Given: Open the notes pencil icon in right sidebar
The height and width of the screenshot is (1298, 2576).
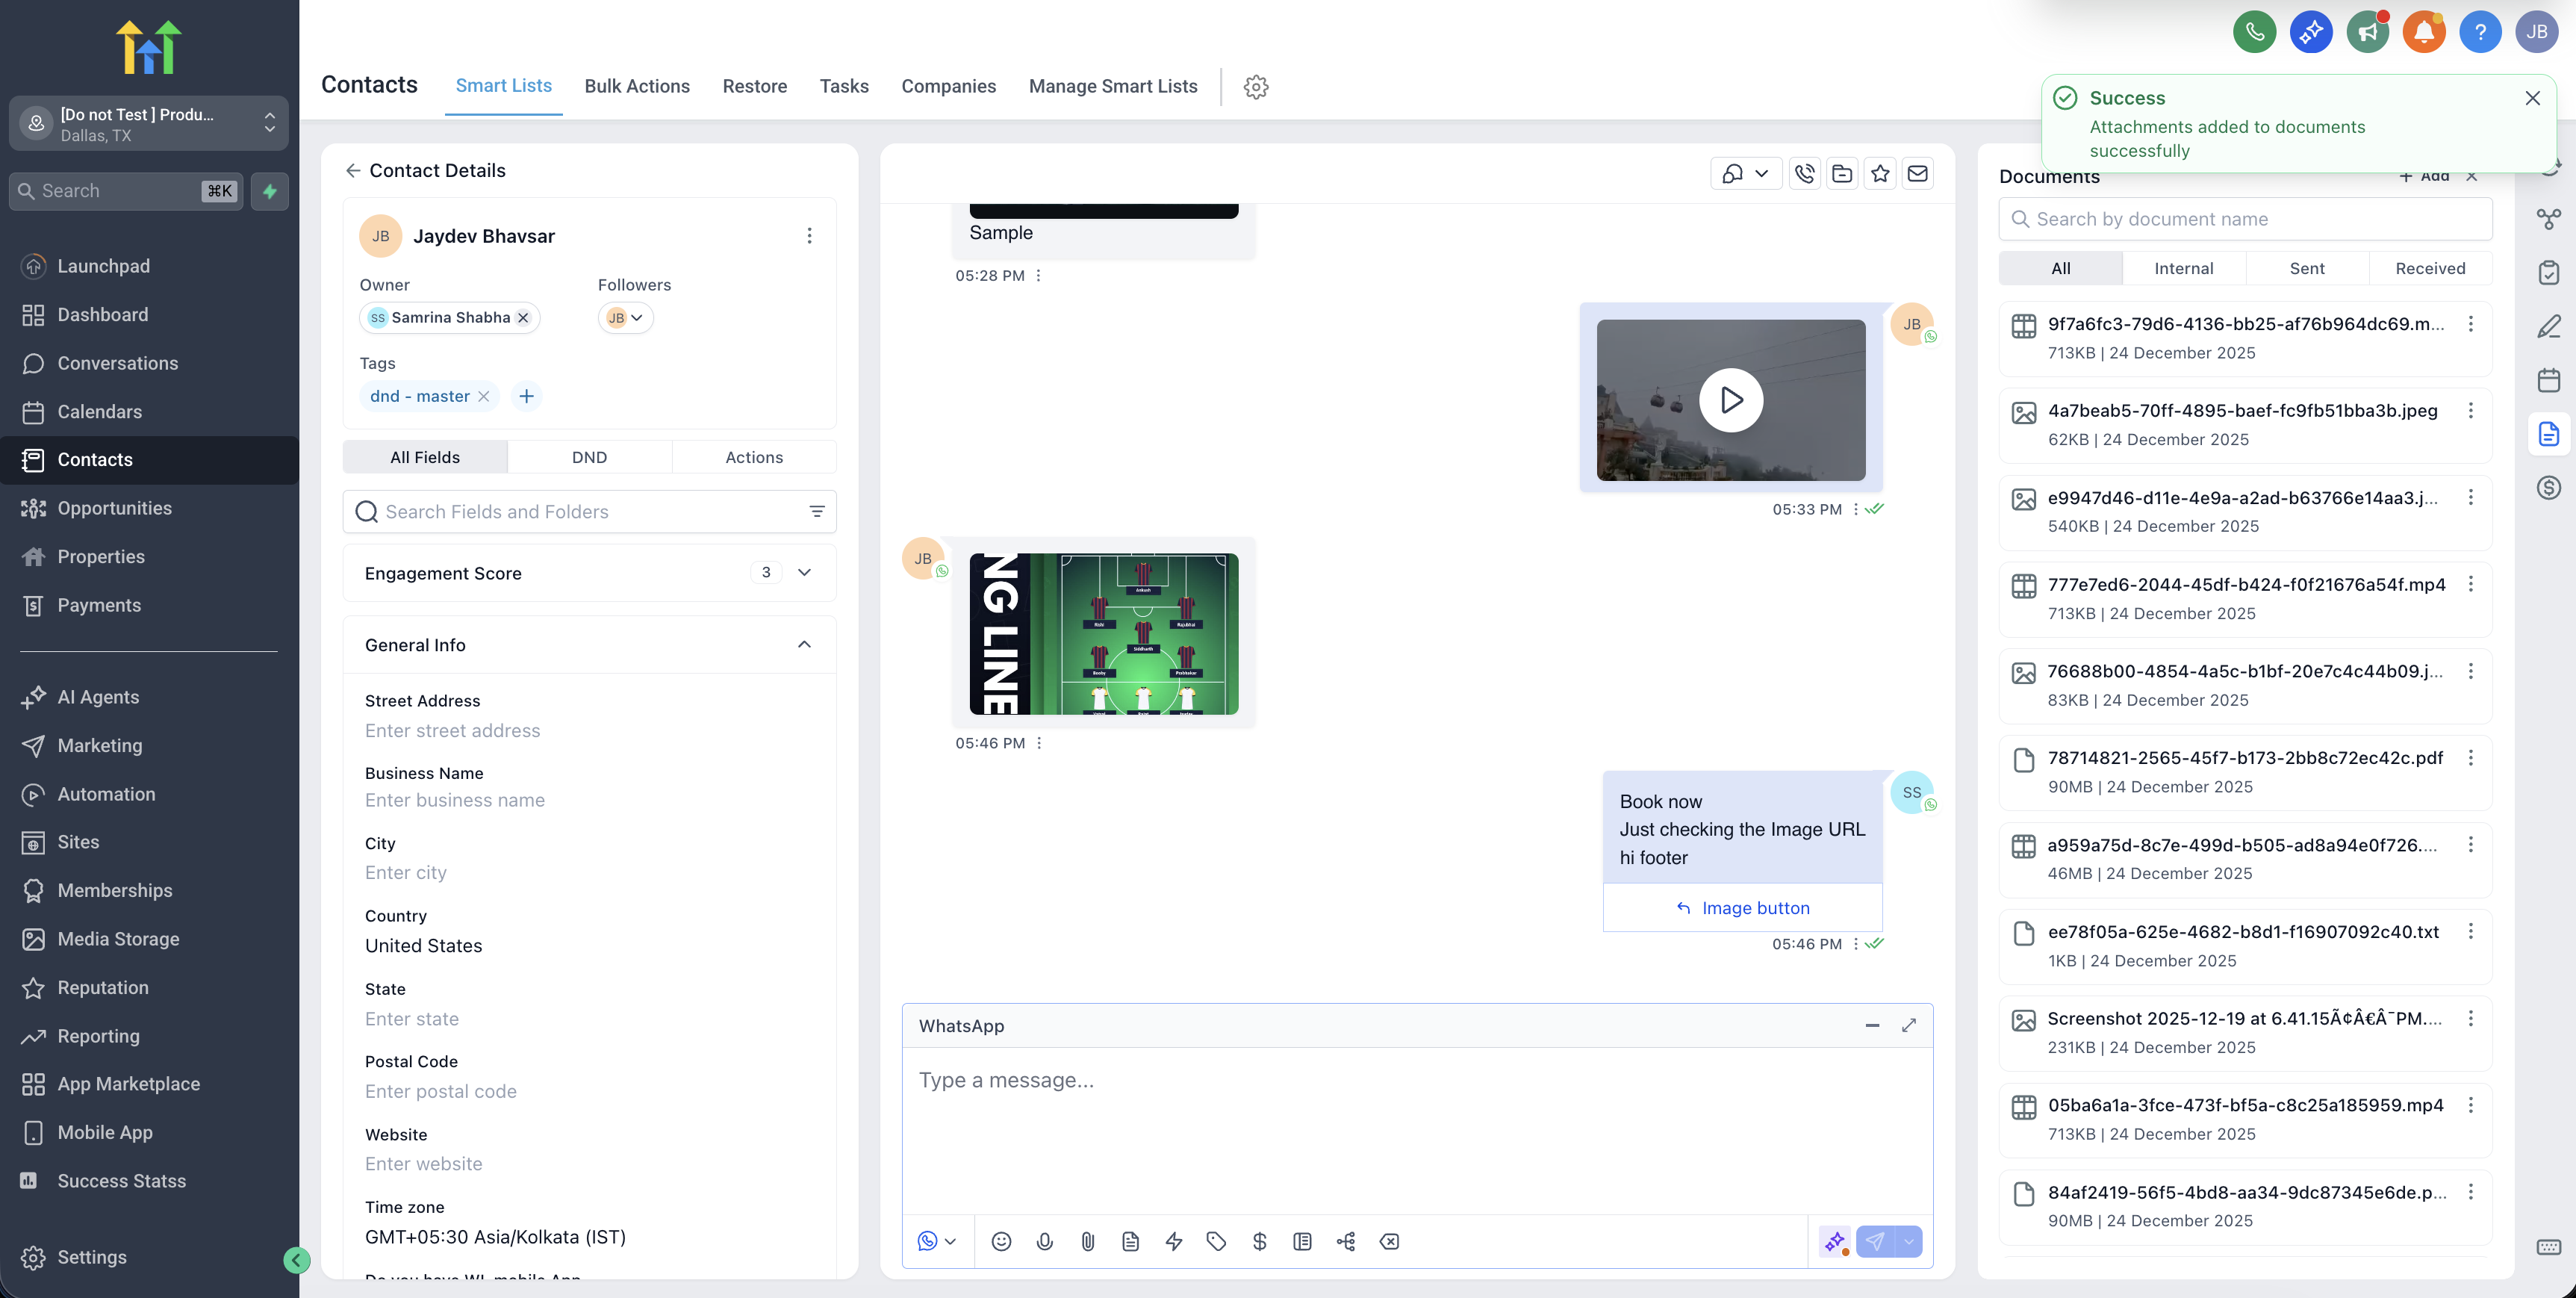Looking at the screenshot, I should coord(2549,327).
